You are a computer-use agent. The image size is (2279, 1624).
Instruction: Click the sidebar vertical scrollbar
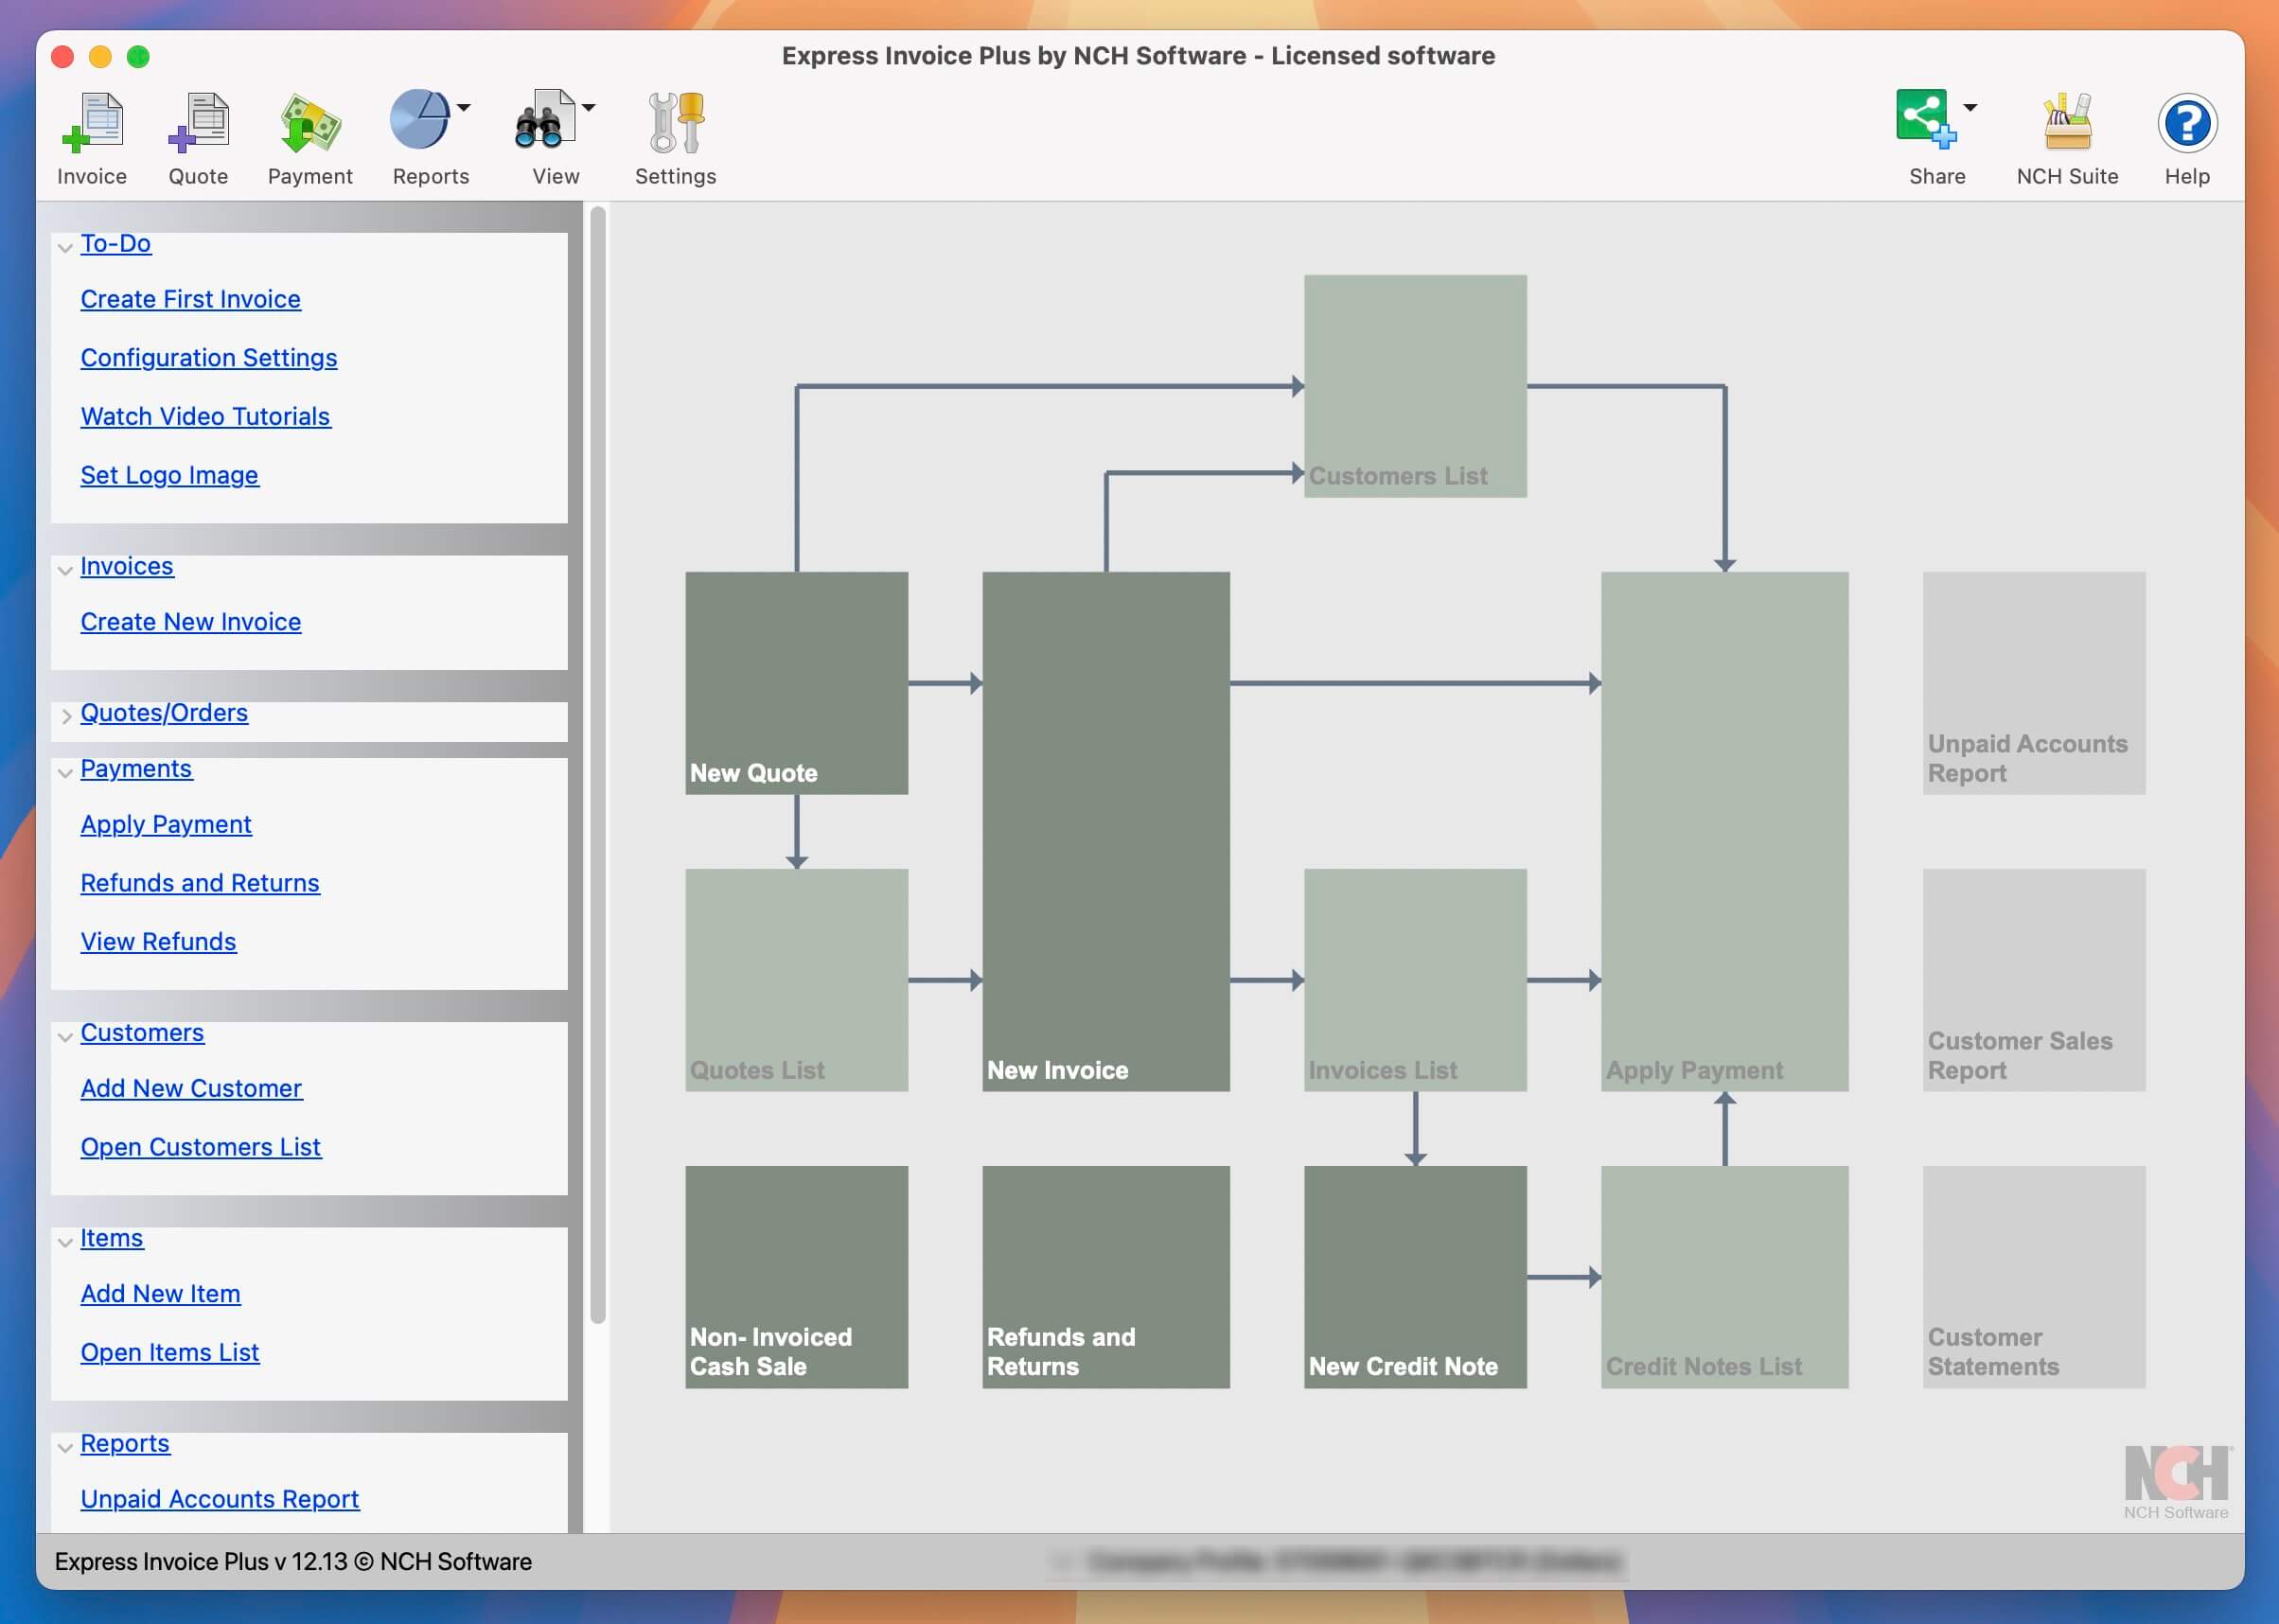point(598,764)
